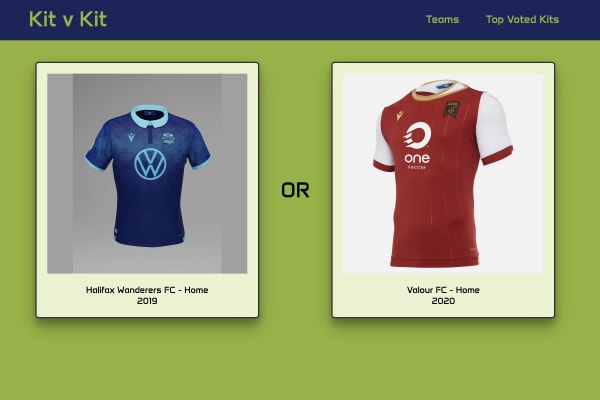This screenshot has width=600, height=400.
Task: Click the 2019 year label under the Halifax kit
Action: pyautogui.click(x=147, y=301)
